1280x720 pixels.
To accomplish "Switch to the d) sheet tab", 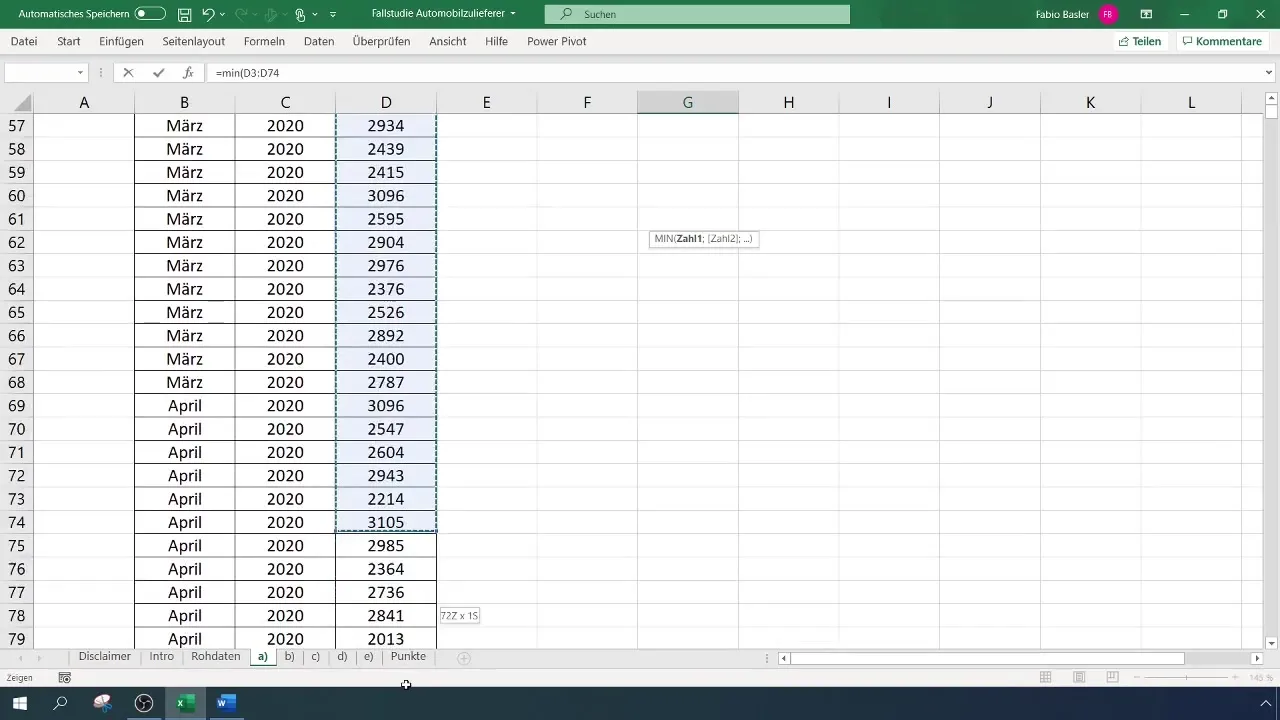I will pyautogui.click(x=342, y=656).
